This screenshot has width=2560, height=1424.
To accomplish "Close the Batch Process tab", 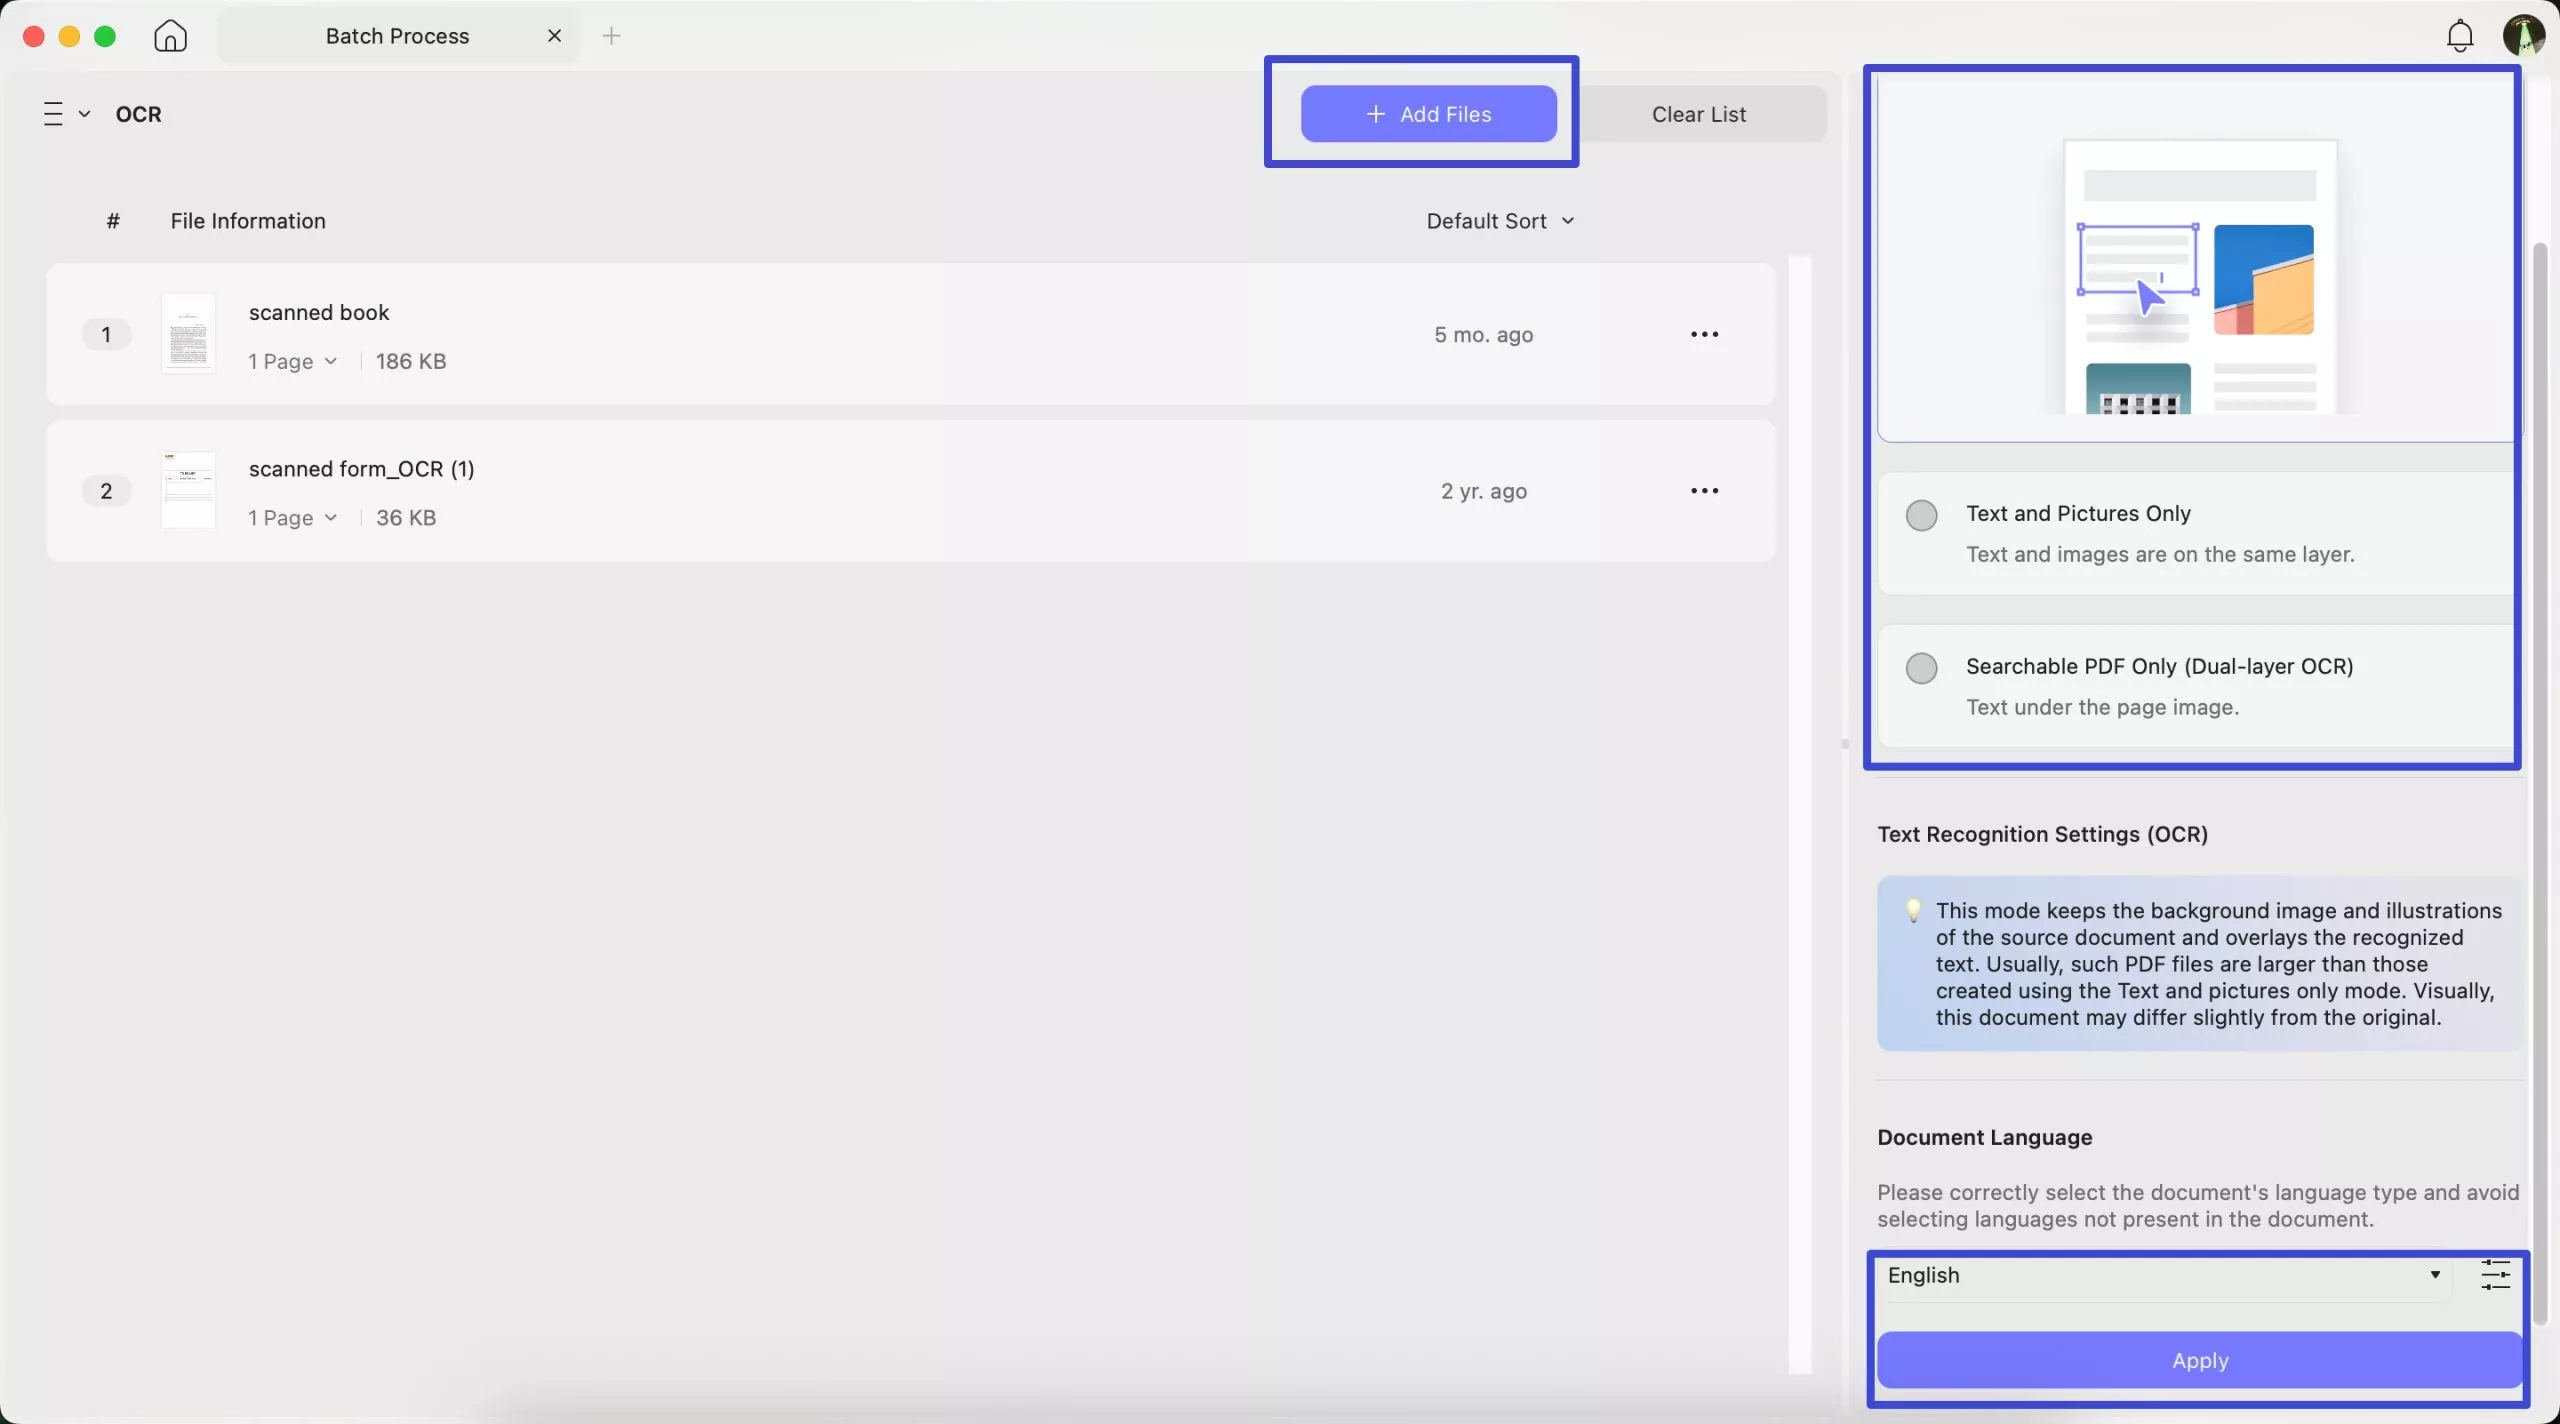I will (x=553, y=35).
